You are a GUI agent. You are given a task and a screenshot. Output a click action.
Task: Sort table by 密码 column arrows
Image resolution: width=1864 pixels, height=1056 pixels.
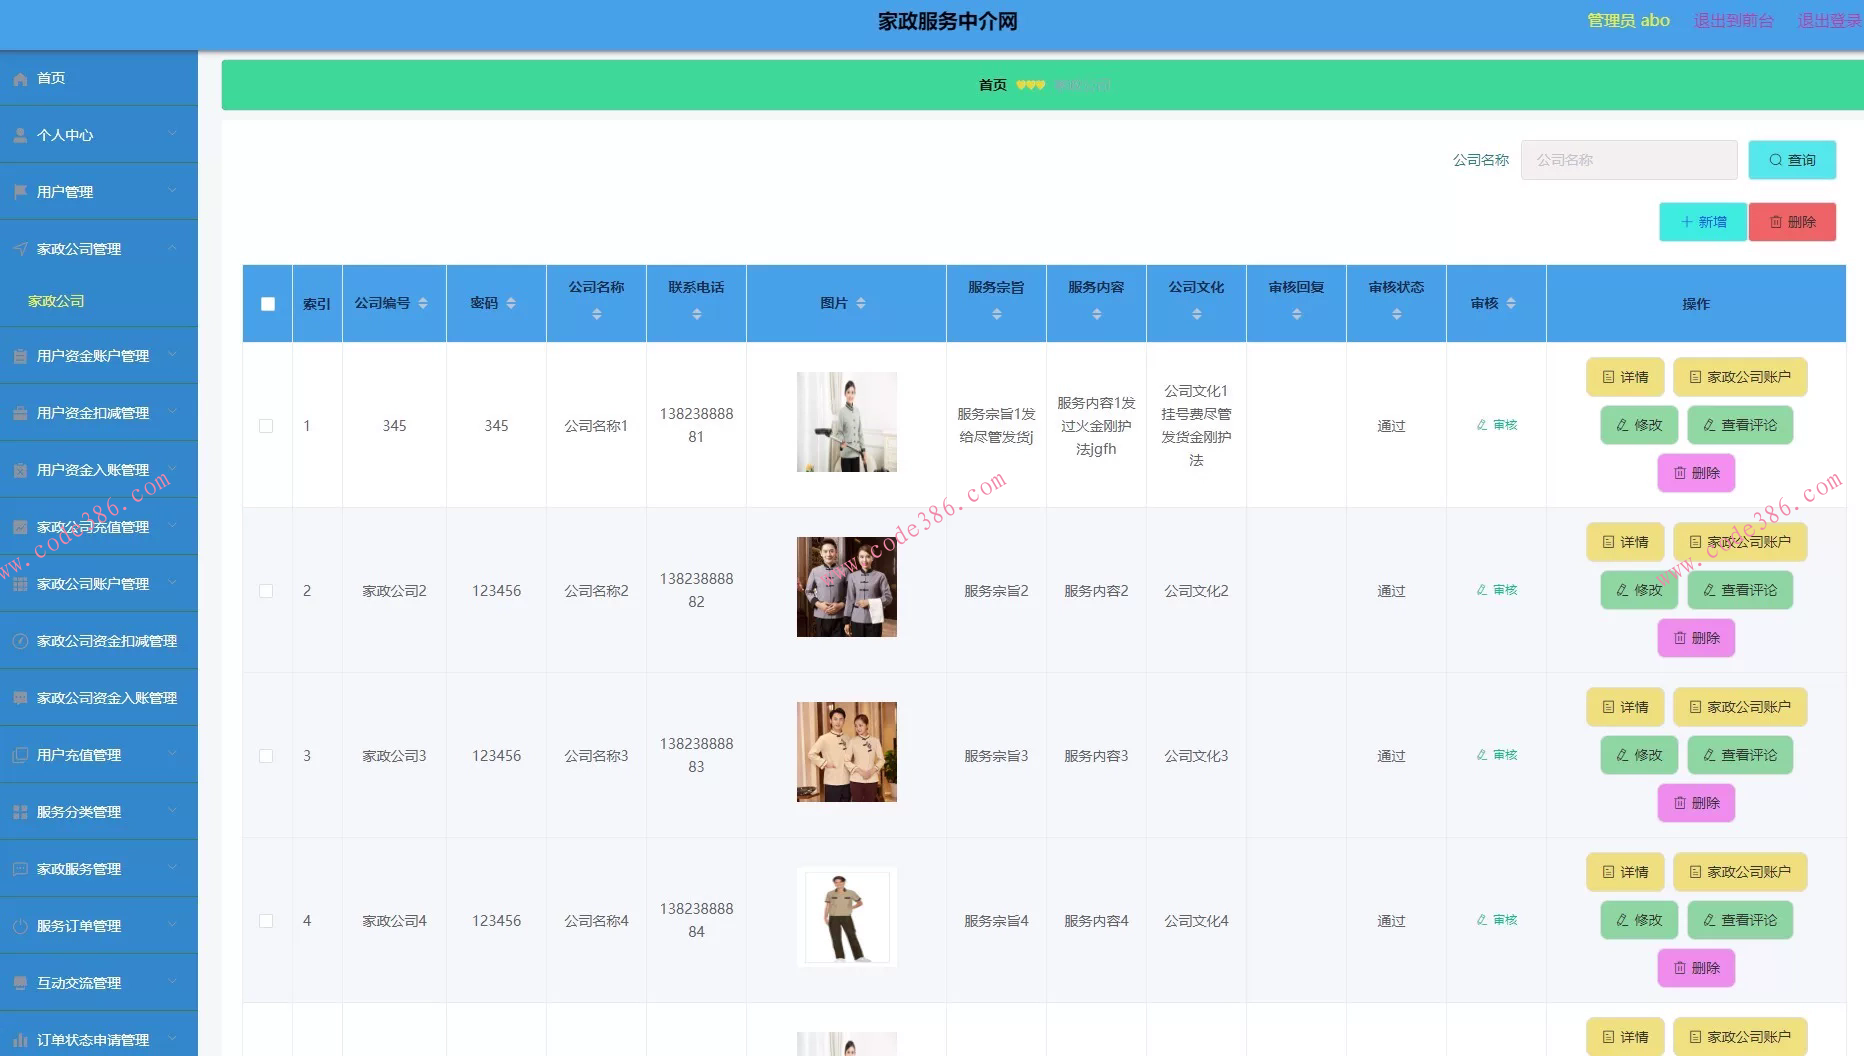pos(511,303)
